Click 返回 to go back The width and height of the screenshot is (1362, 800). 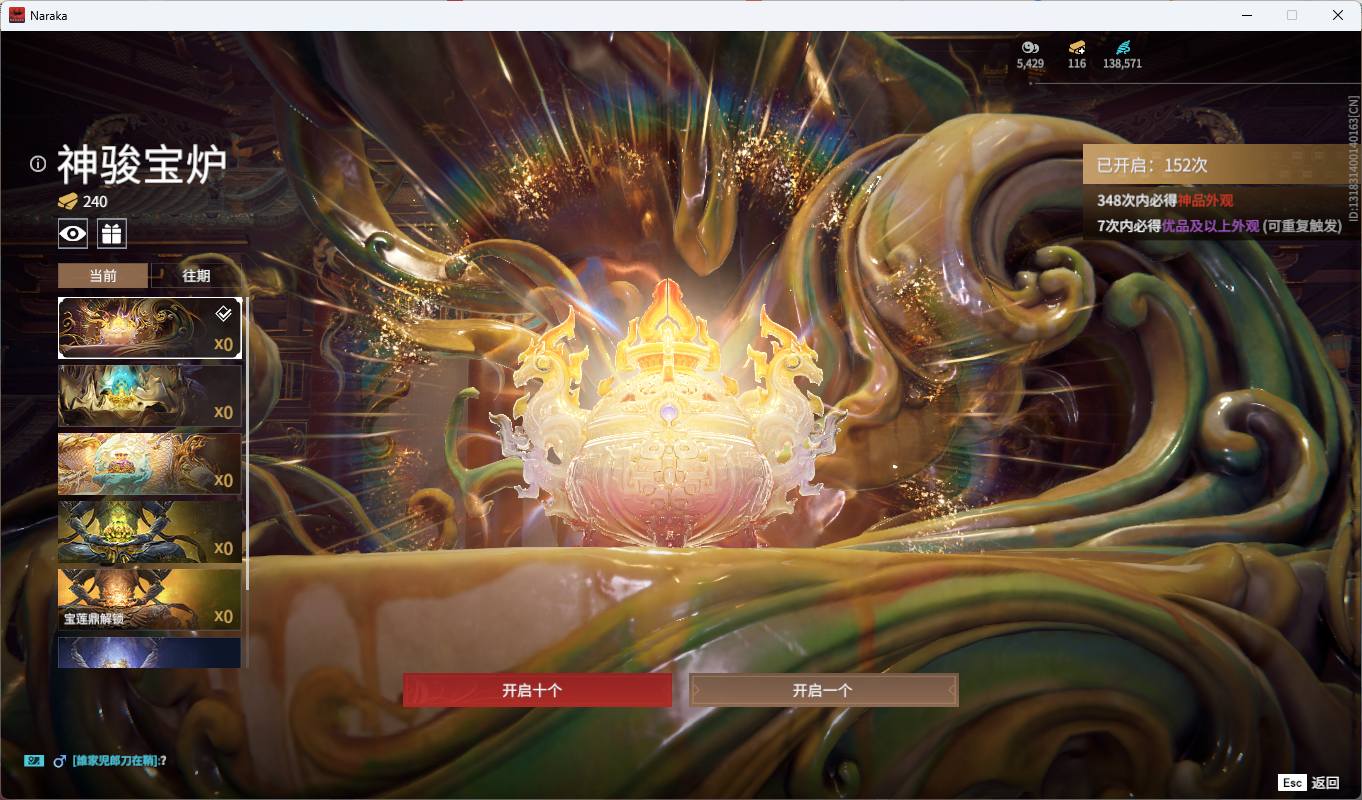click(x=1325, y=783)
